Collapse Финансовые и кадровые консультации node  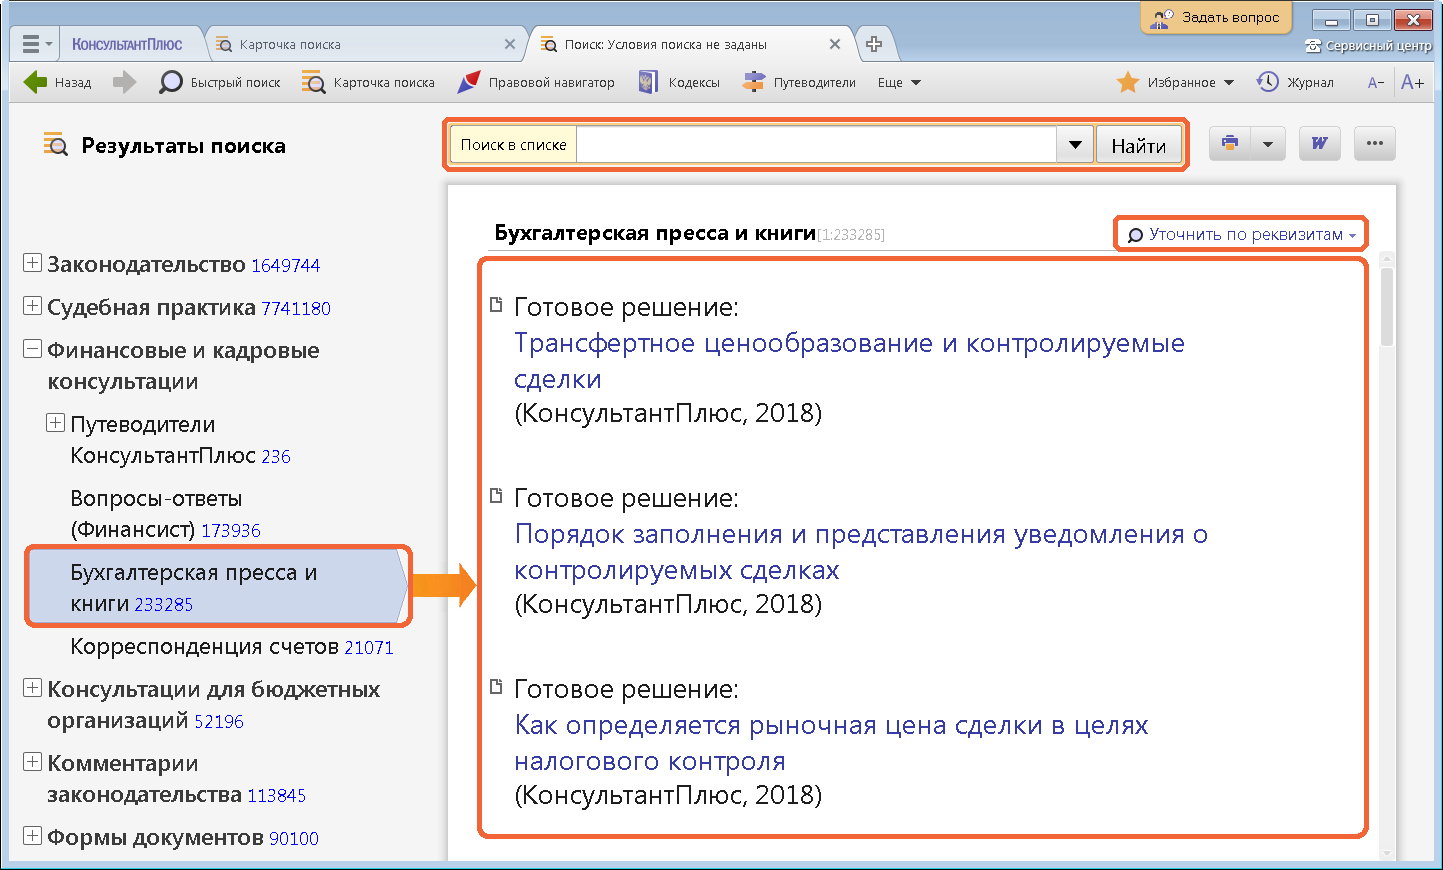32,349
